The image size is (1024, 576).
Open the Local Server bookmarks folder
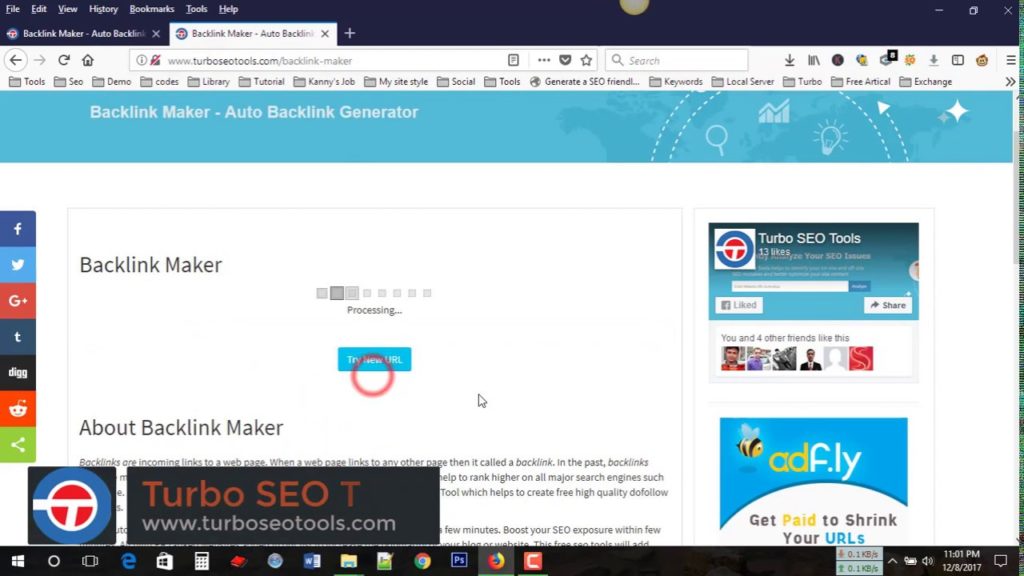point(743,82)
